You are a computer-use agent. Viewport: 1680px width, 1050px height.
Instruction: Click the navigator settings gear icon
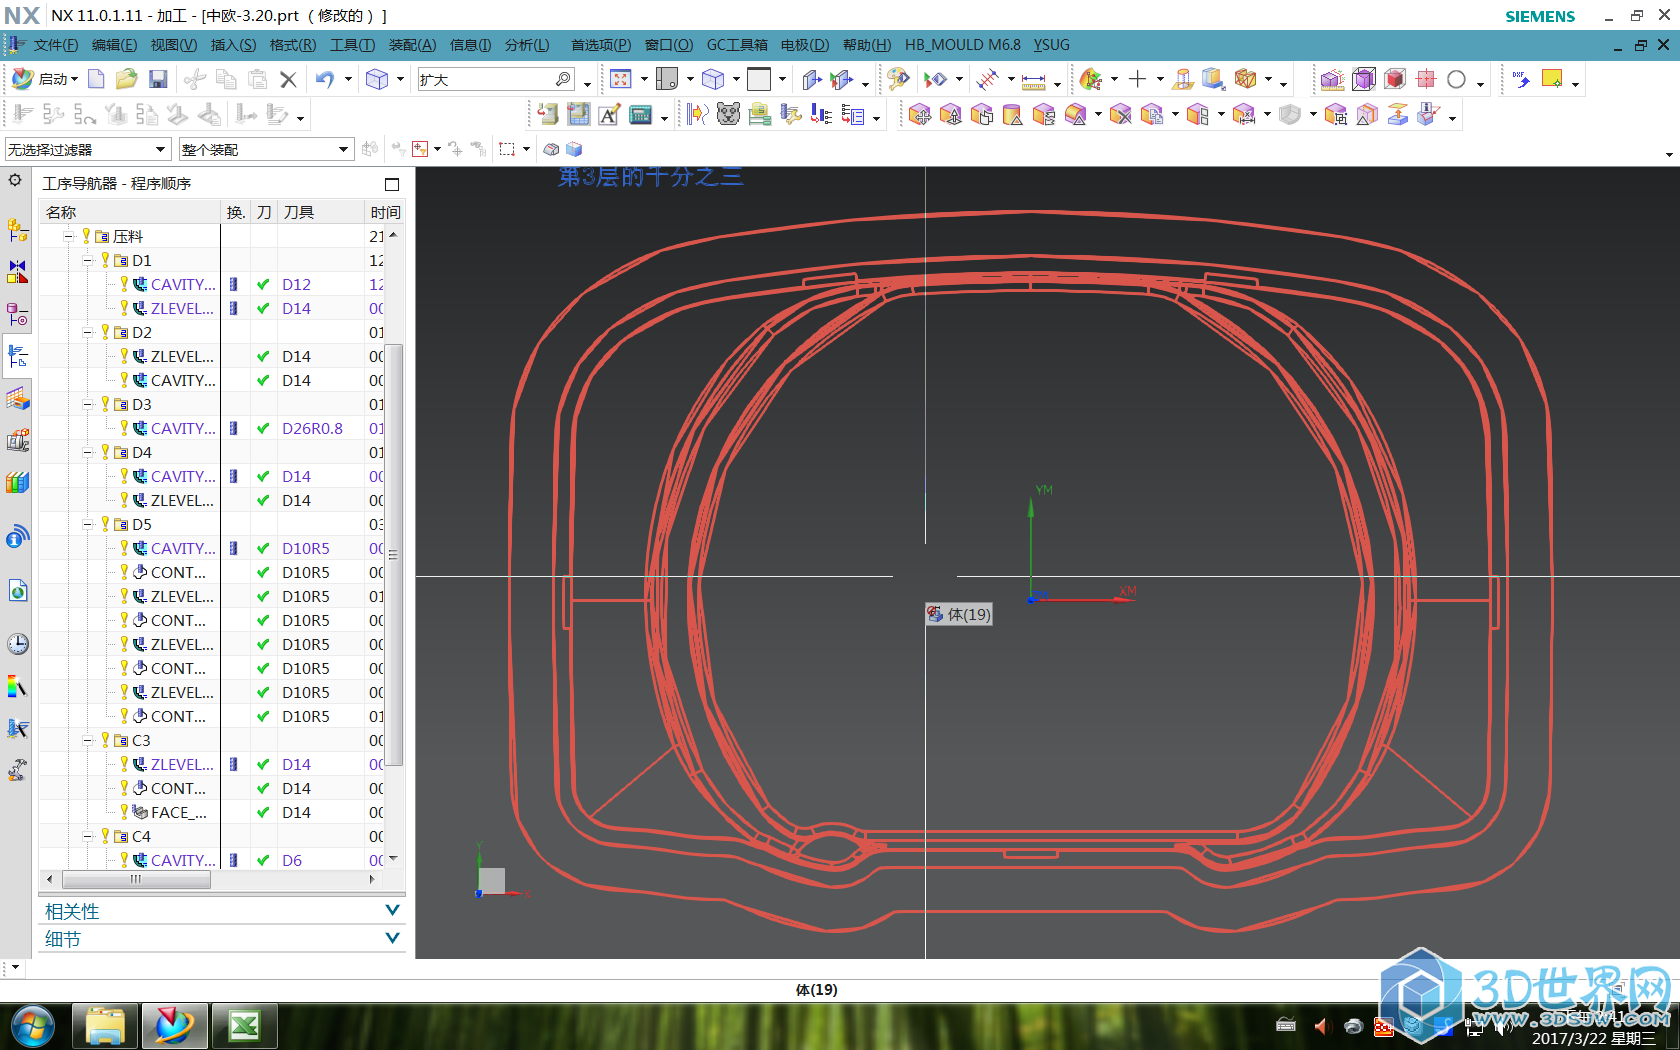click(15, 180)
